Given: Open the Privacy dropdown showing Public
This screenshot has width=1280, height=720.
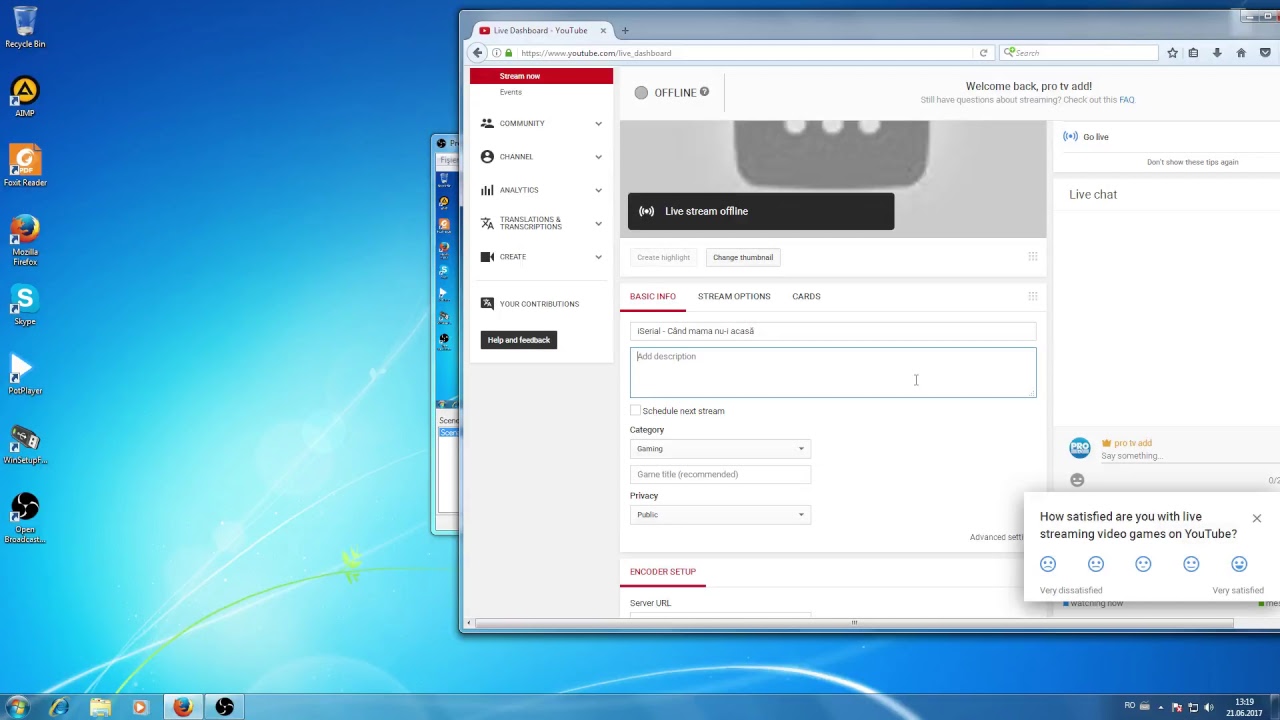Looking at the screenshot, I should pyautogui.click(x=720, y=515).
